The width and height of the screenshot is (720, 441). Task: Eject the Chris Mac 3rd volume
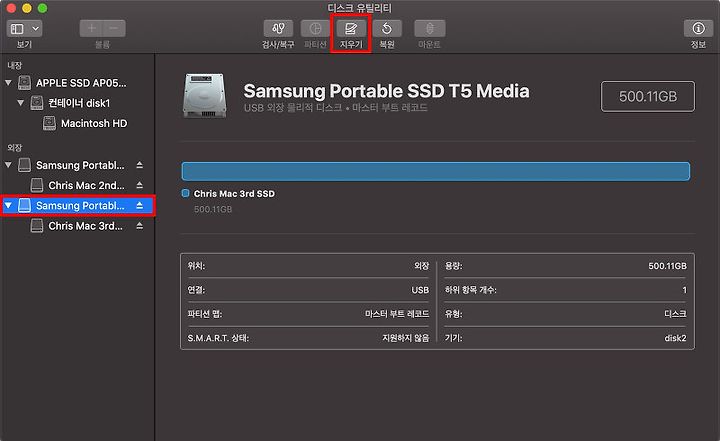(x=140, y=226)
